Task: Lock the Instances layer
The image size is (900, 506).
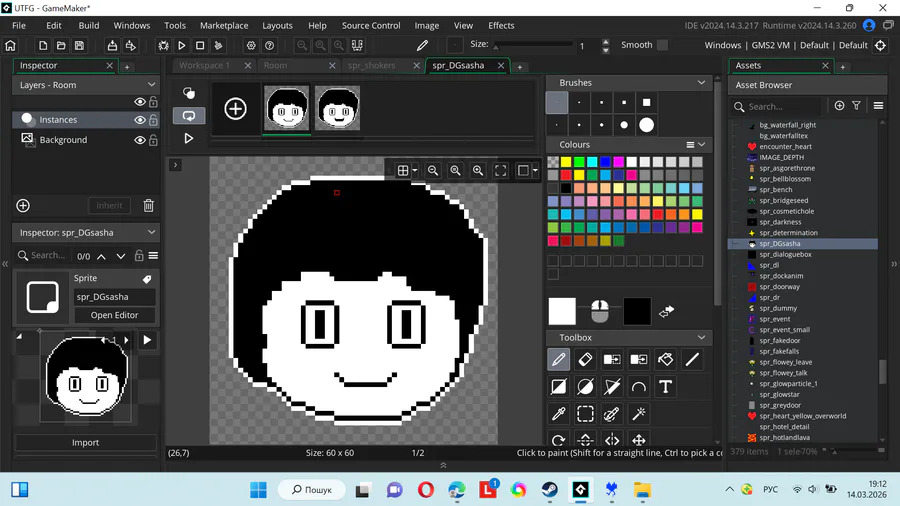Action: [x=153, y=120]
